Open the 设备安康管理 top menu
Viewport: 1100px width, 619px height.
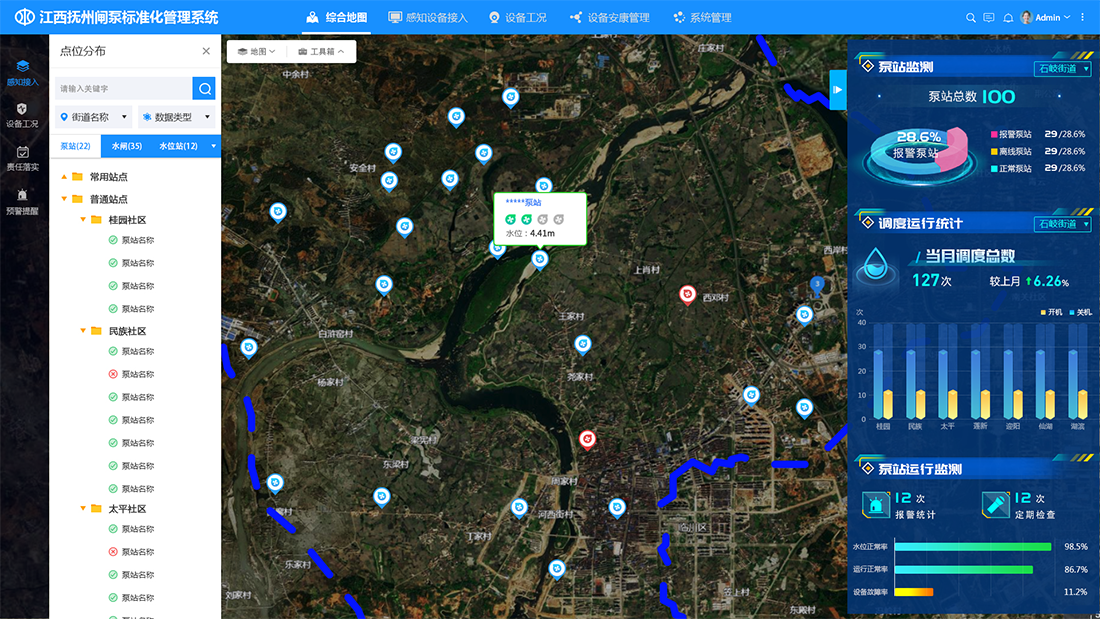[x=610, y=18]
